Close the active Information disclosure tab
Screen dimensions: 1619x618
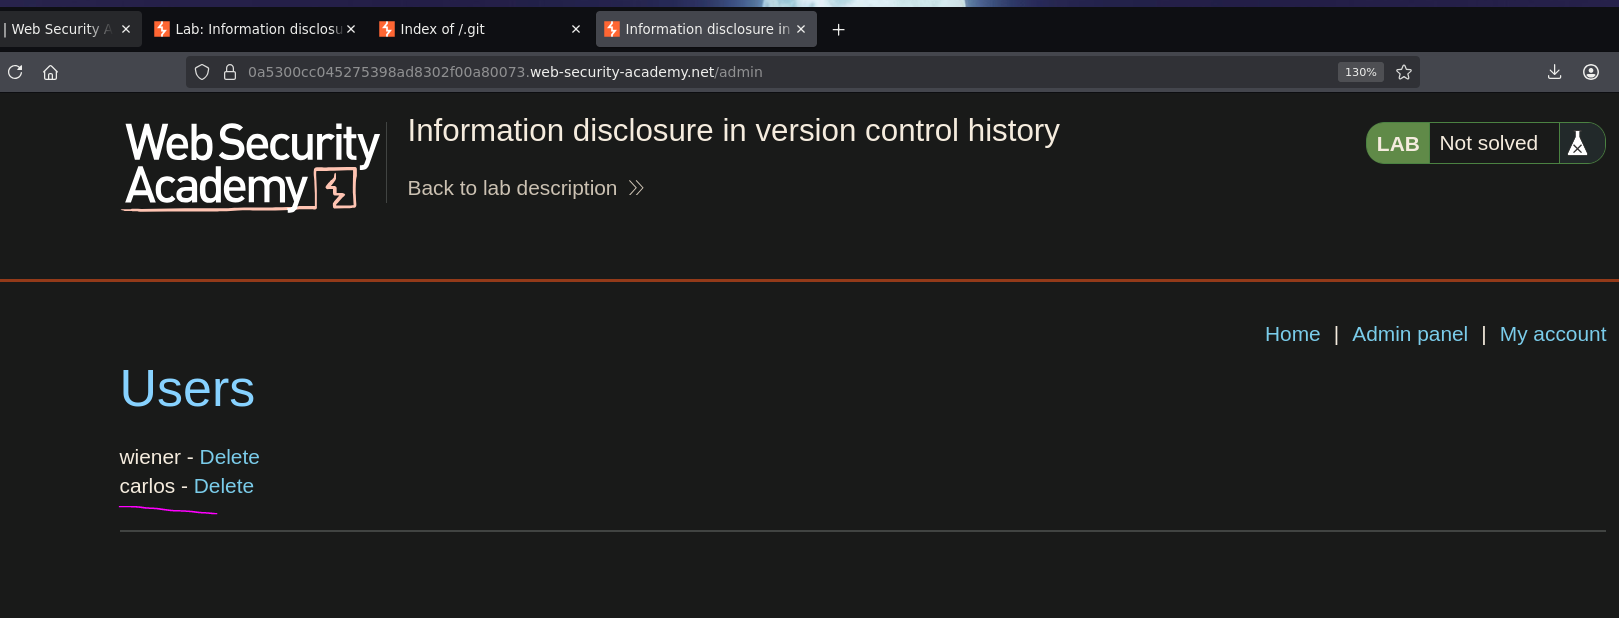tap(801, 30)
